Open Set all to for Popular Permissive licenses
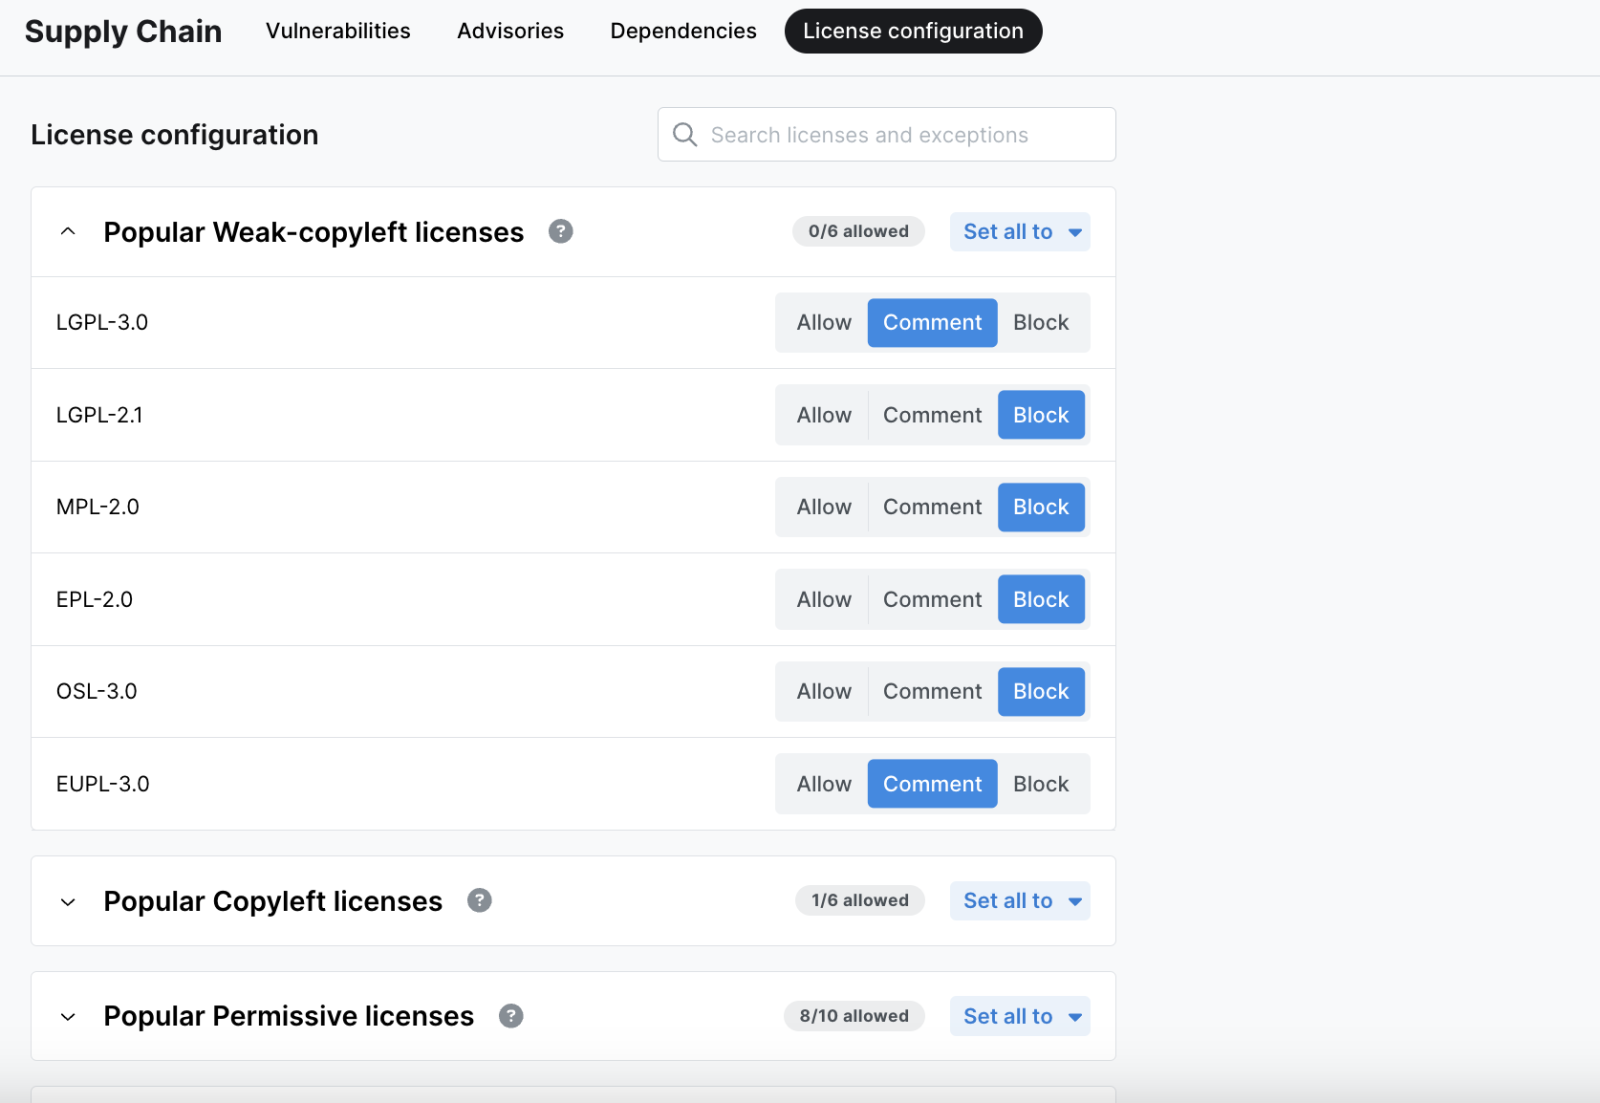The height and width of the screenshot is (1103, 1600). [1019, 1015]
